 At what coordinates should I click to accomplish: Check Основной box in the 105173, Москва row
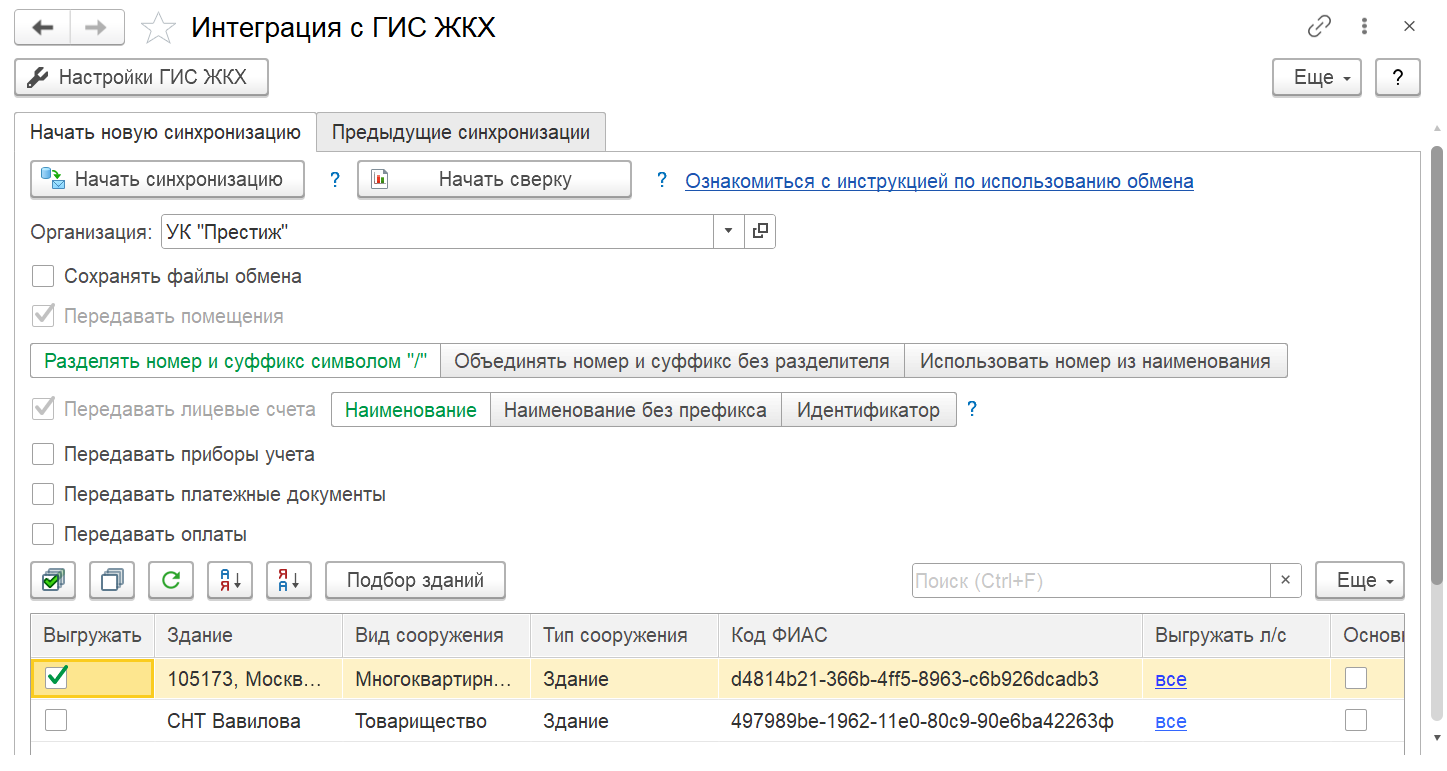(x=1356, y=679)
